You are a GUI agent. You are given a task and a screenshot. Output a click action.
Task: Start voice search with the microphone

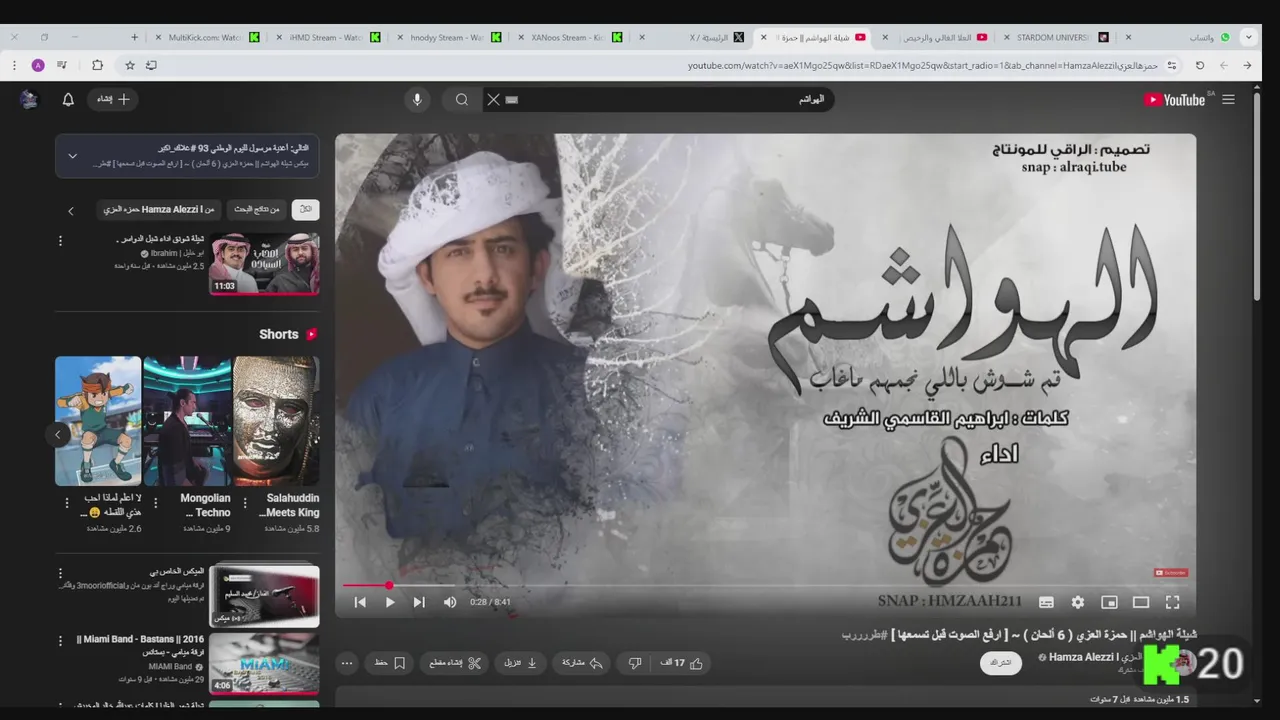417,99
